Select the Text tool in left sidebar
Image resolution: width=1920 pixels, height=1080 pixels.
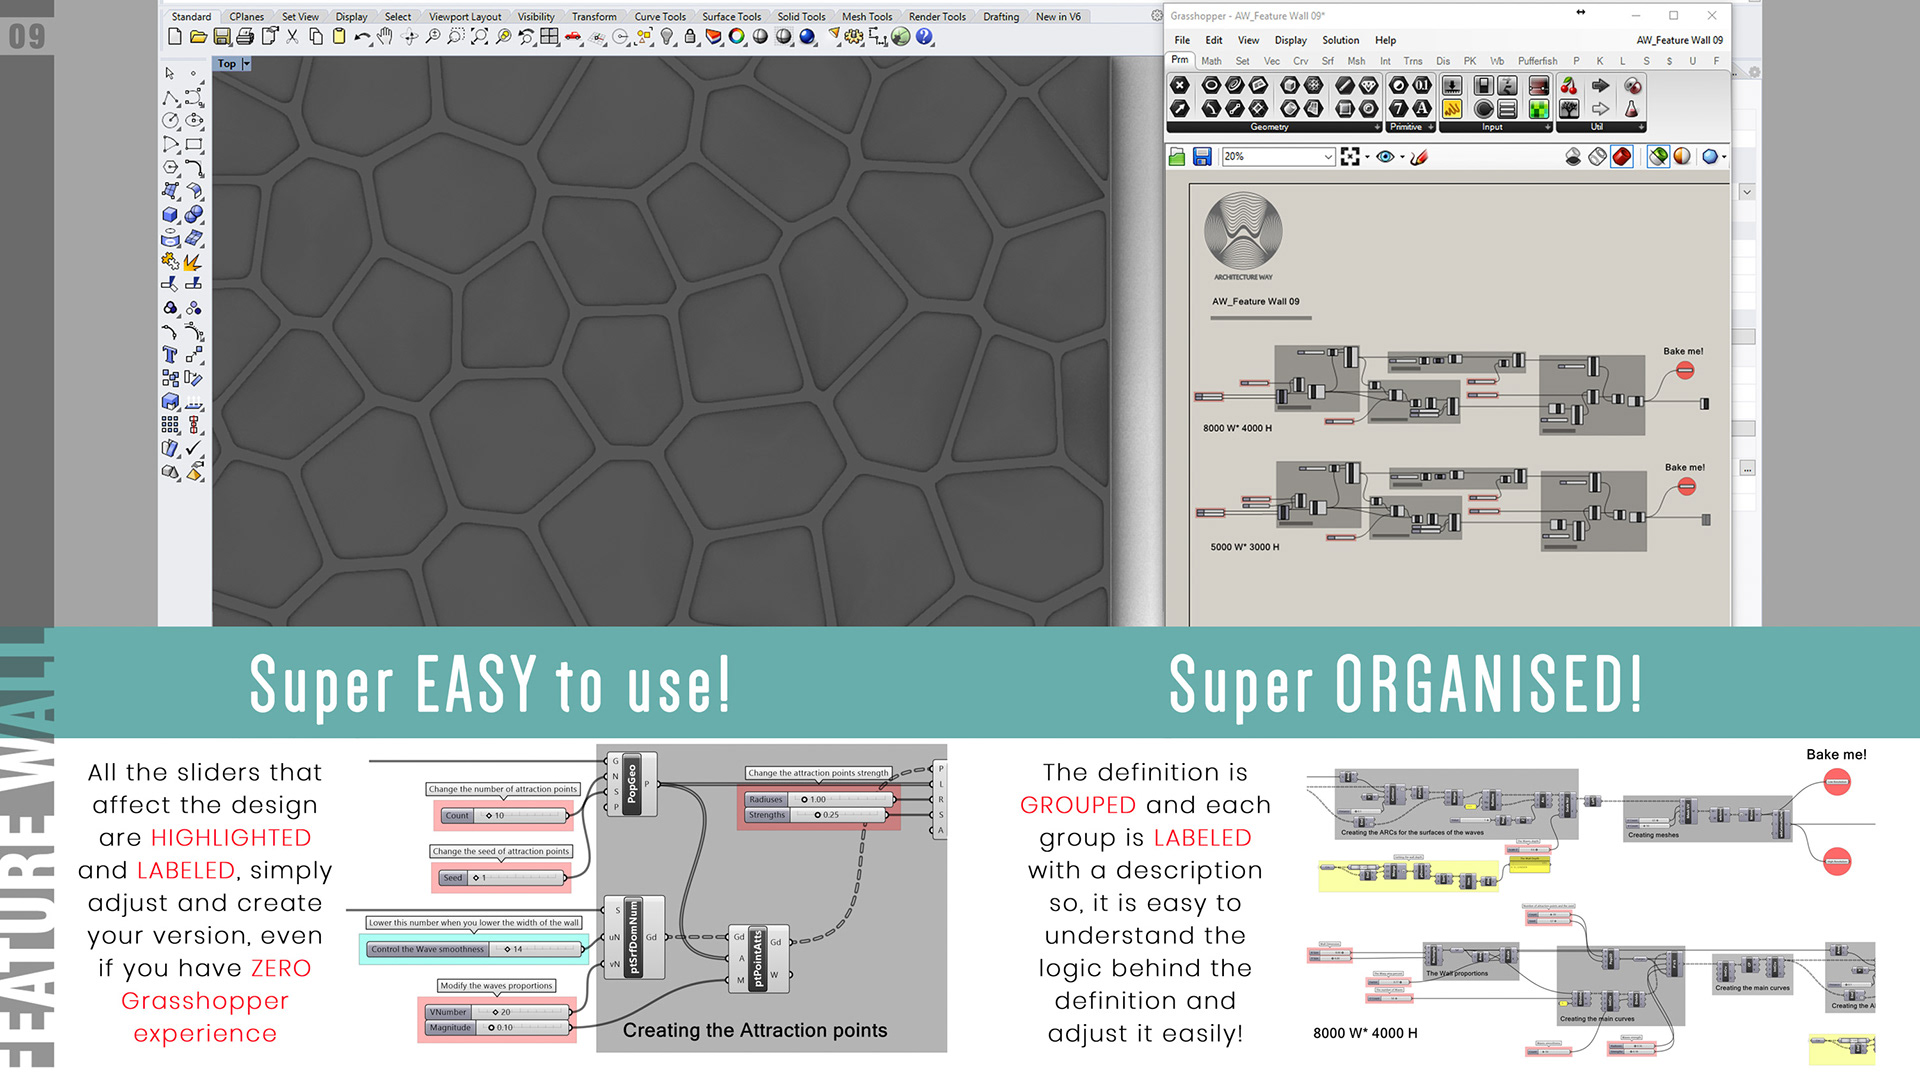click(170, 355)
